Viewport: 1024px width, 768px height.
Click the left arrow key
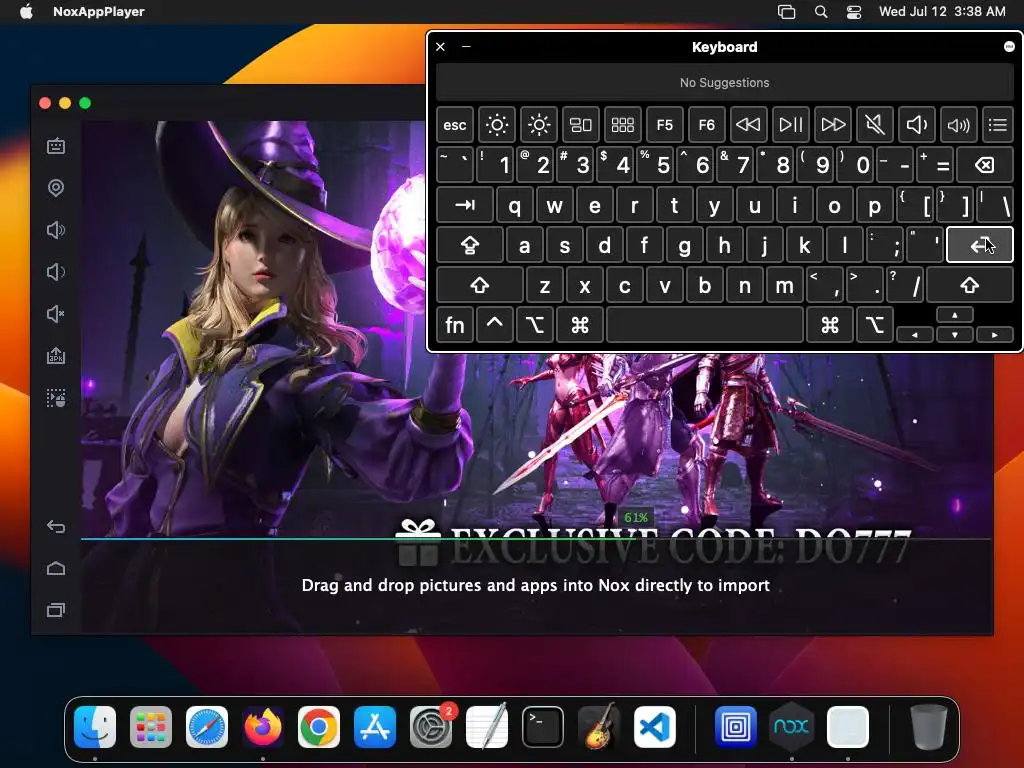(x=914, y=334)
